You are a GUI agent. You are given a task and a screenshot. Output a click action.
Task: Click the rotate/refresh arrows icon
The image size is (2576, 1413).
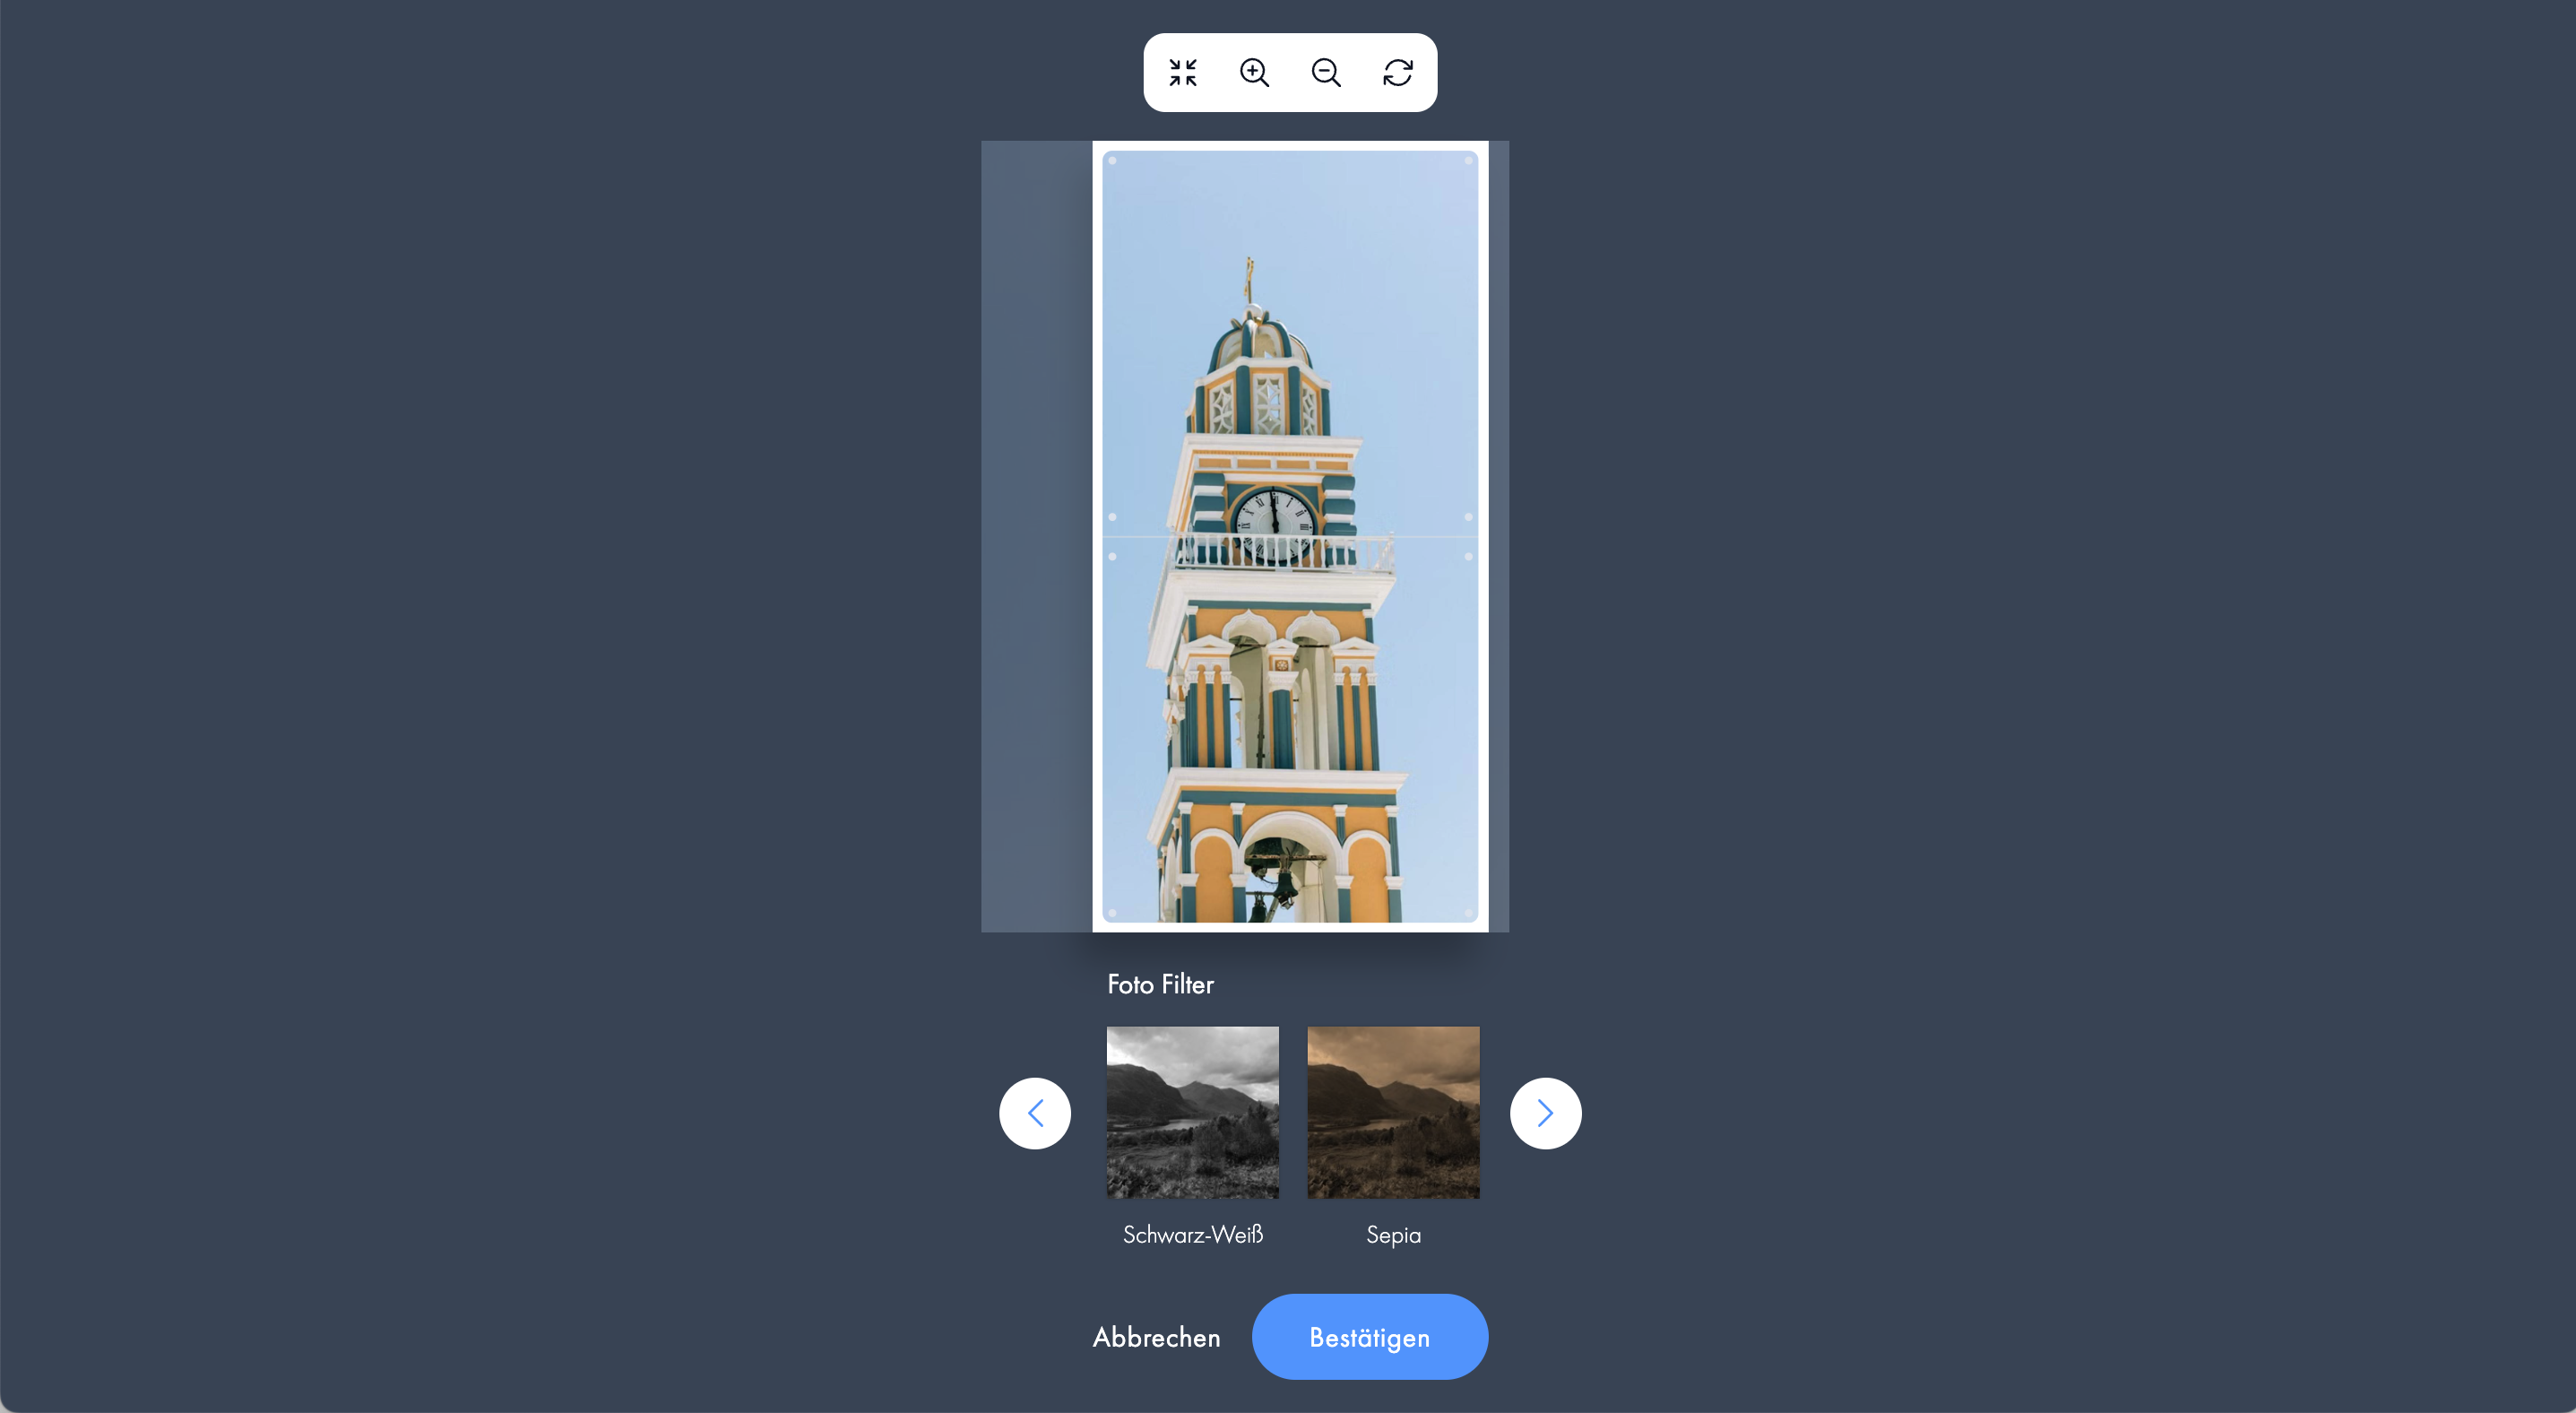(x=1398, y=73)
